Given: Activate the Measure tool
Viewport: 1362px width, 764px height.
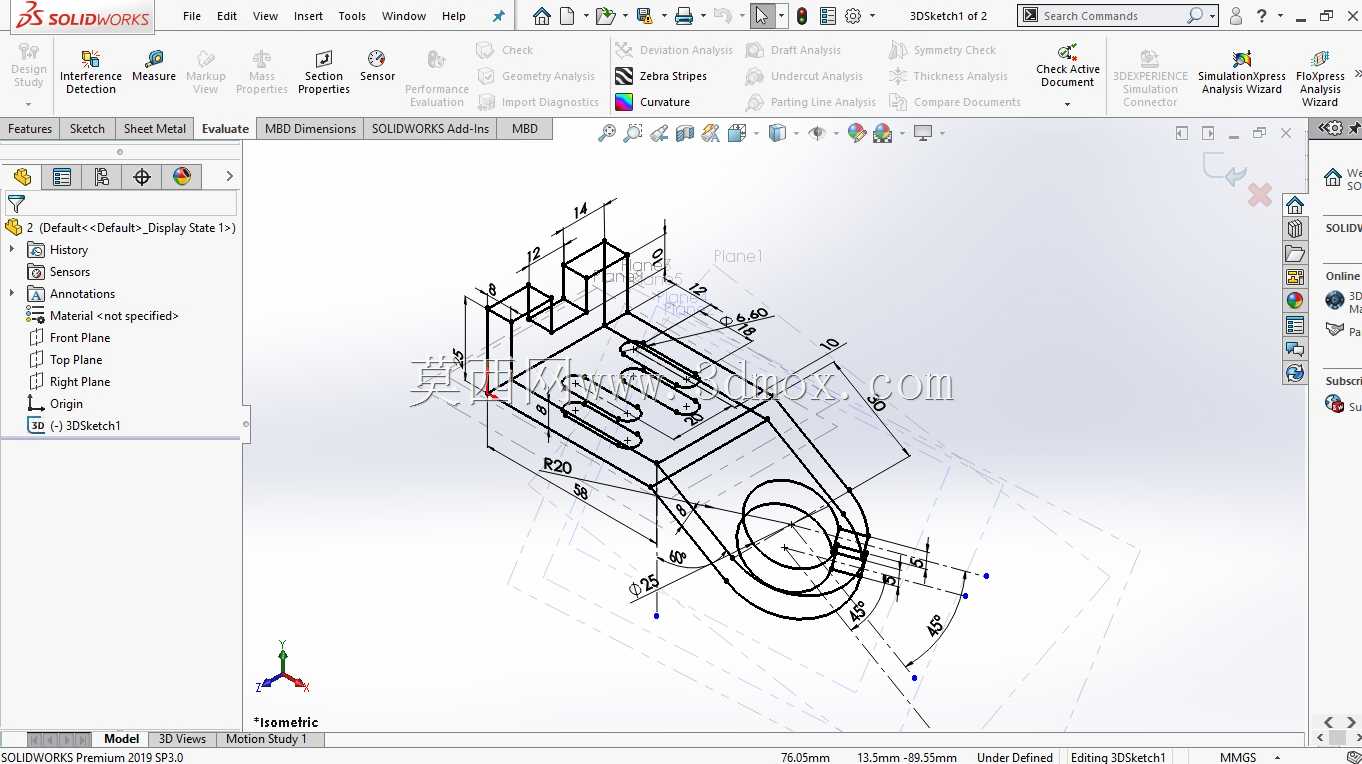Looking at the screenshot, I should [x=154, y=66].
